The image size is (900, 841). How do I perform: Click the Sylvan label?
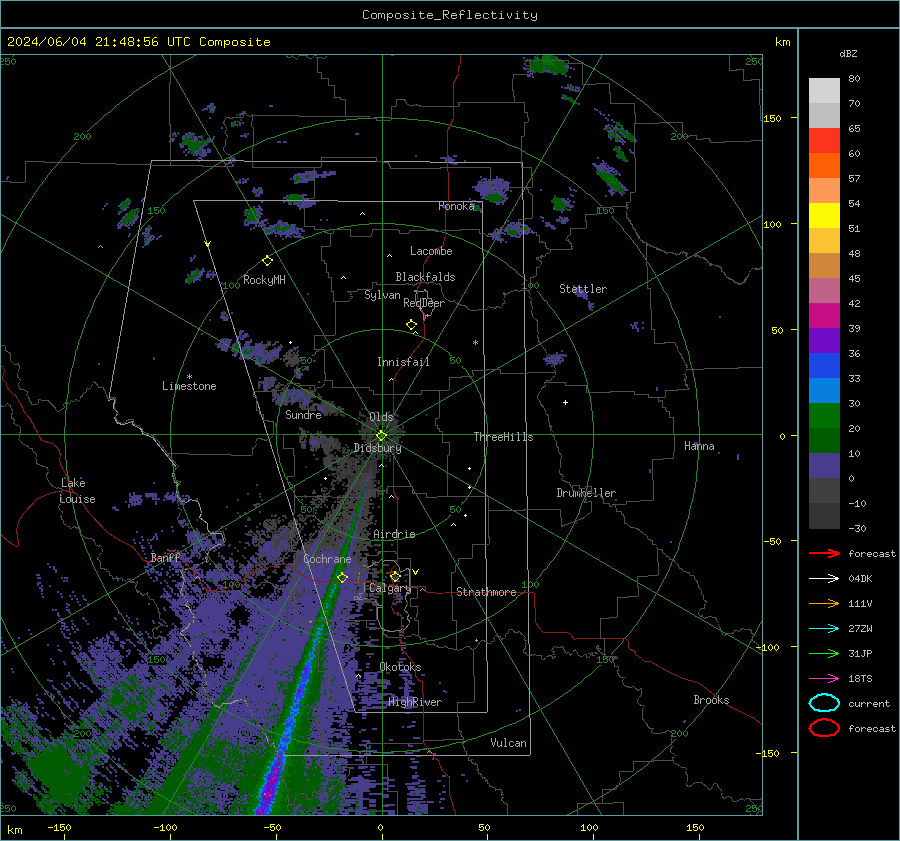point(382,295)
